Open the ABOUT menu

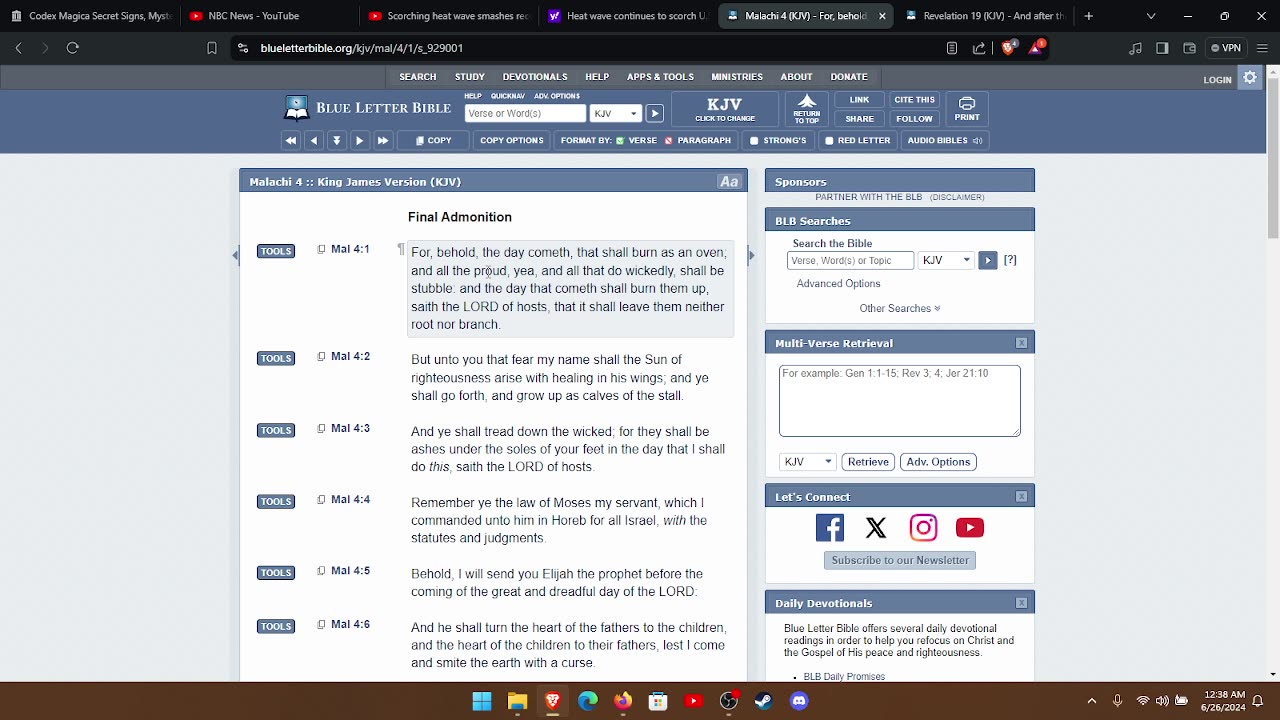(797, 77)
